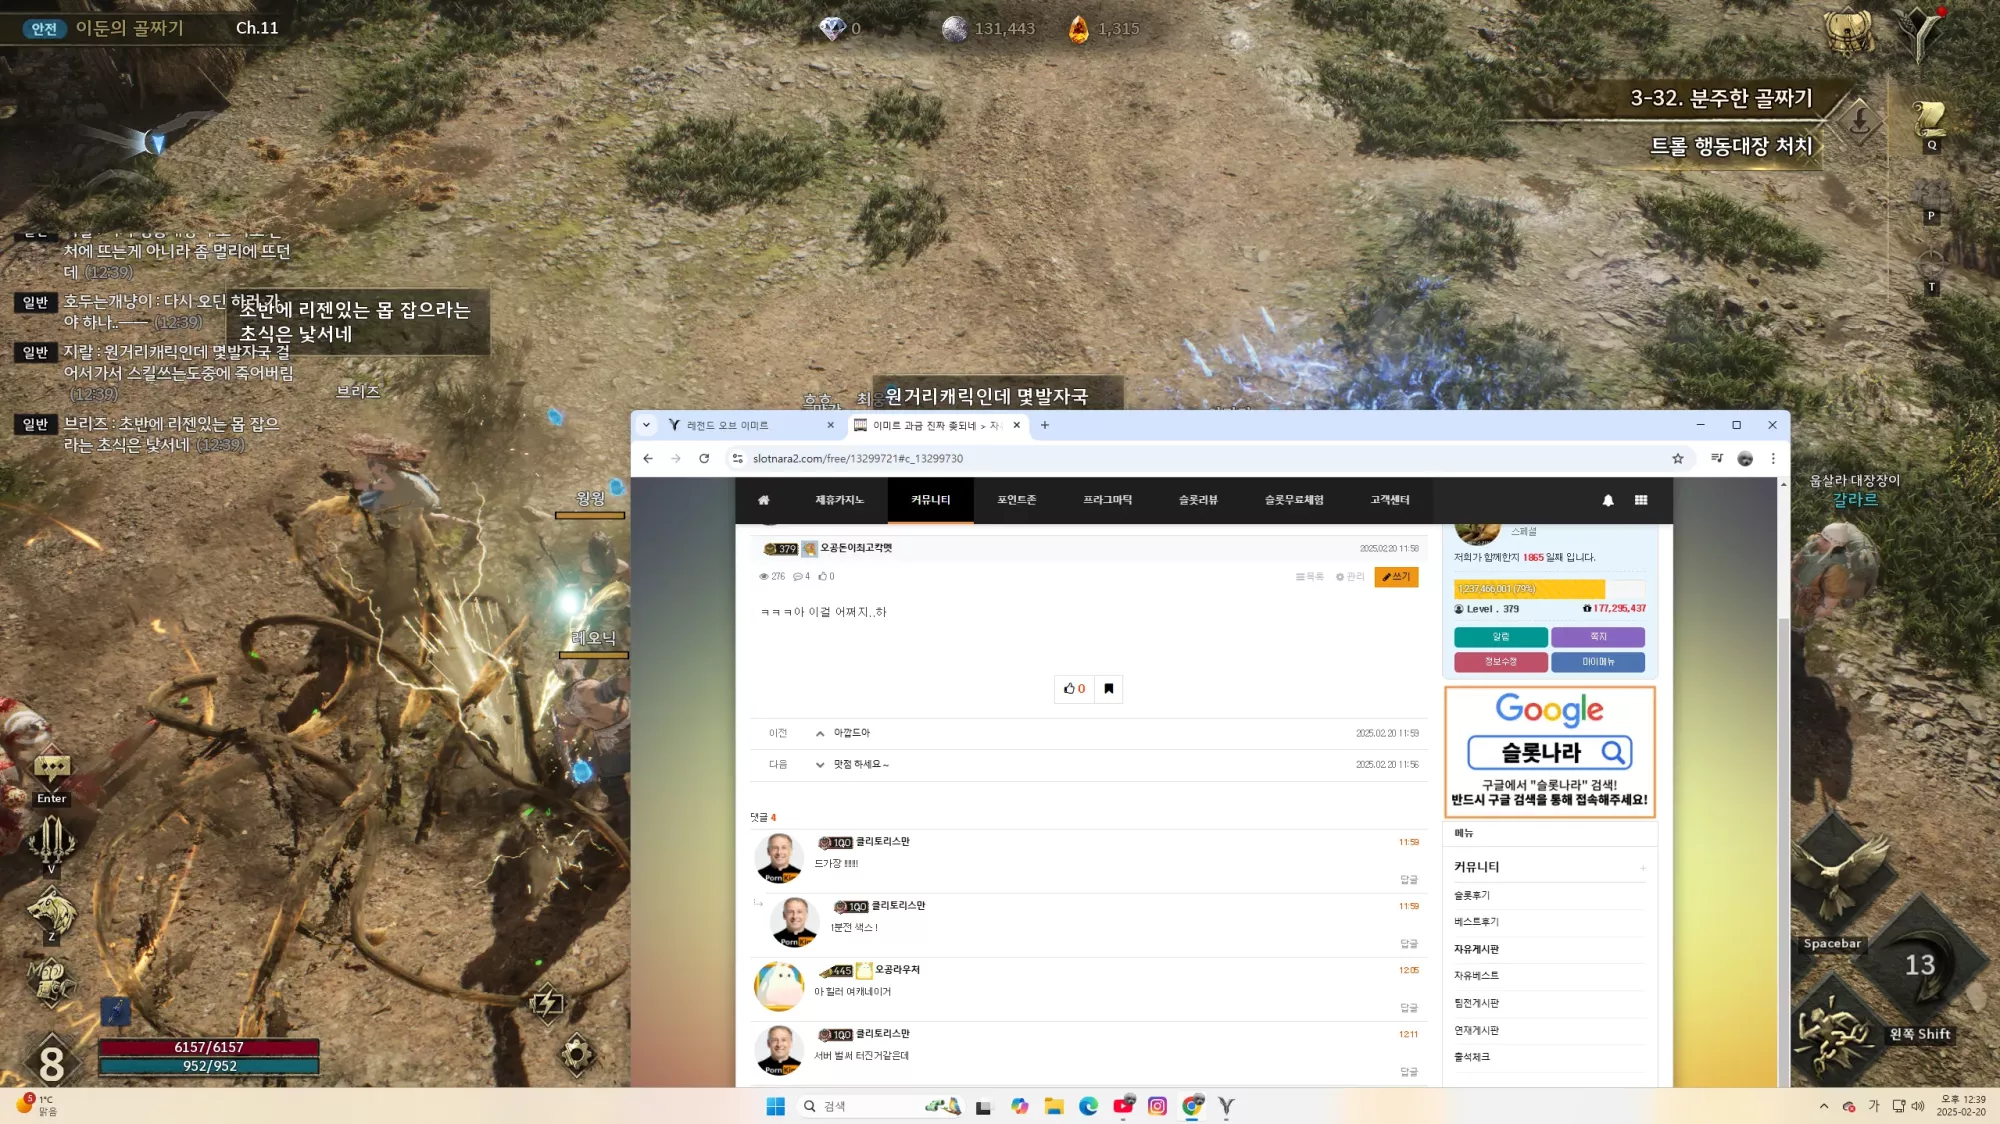Expand the 커뮤니티 sidebar section plus
The width and height of the screenshot is (2000, 1124).
tap(1642, 868)
